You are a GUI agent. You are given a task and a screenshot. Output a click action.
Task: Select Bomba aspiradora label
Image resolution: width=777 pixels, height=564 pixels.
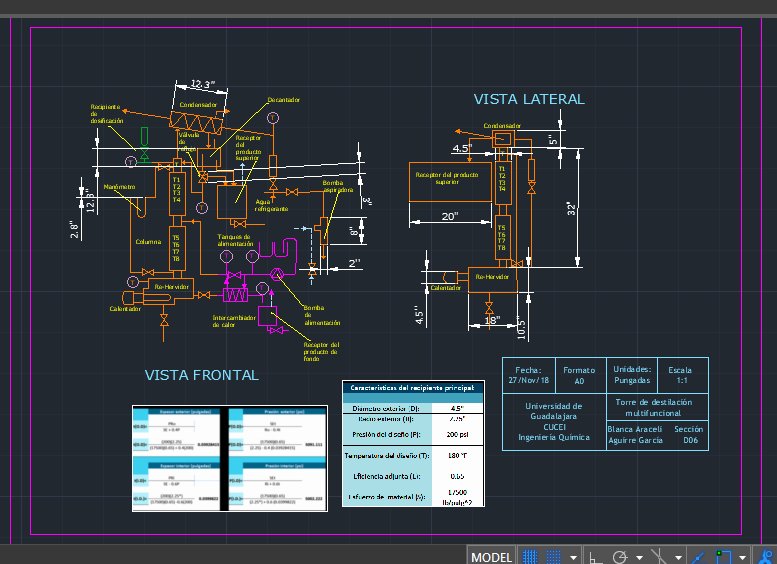coord(337,186)
